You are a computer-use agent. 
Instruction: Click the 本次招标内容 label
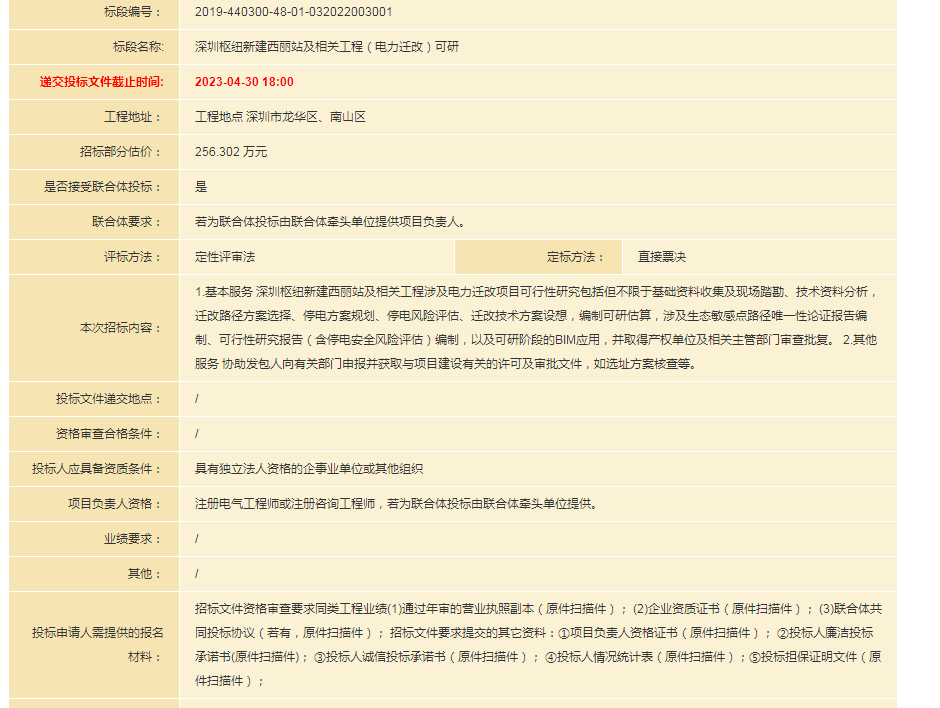(x=121, y=328)
